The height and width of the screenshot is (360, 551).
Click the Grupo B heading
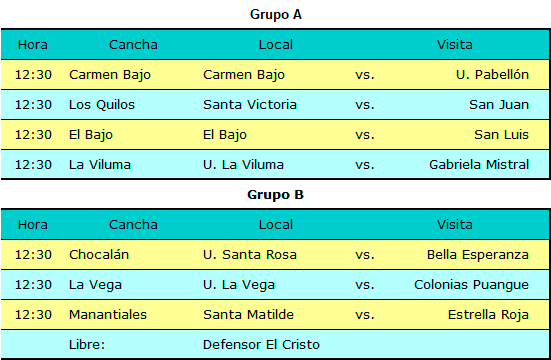point(275,194)
